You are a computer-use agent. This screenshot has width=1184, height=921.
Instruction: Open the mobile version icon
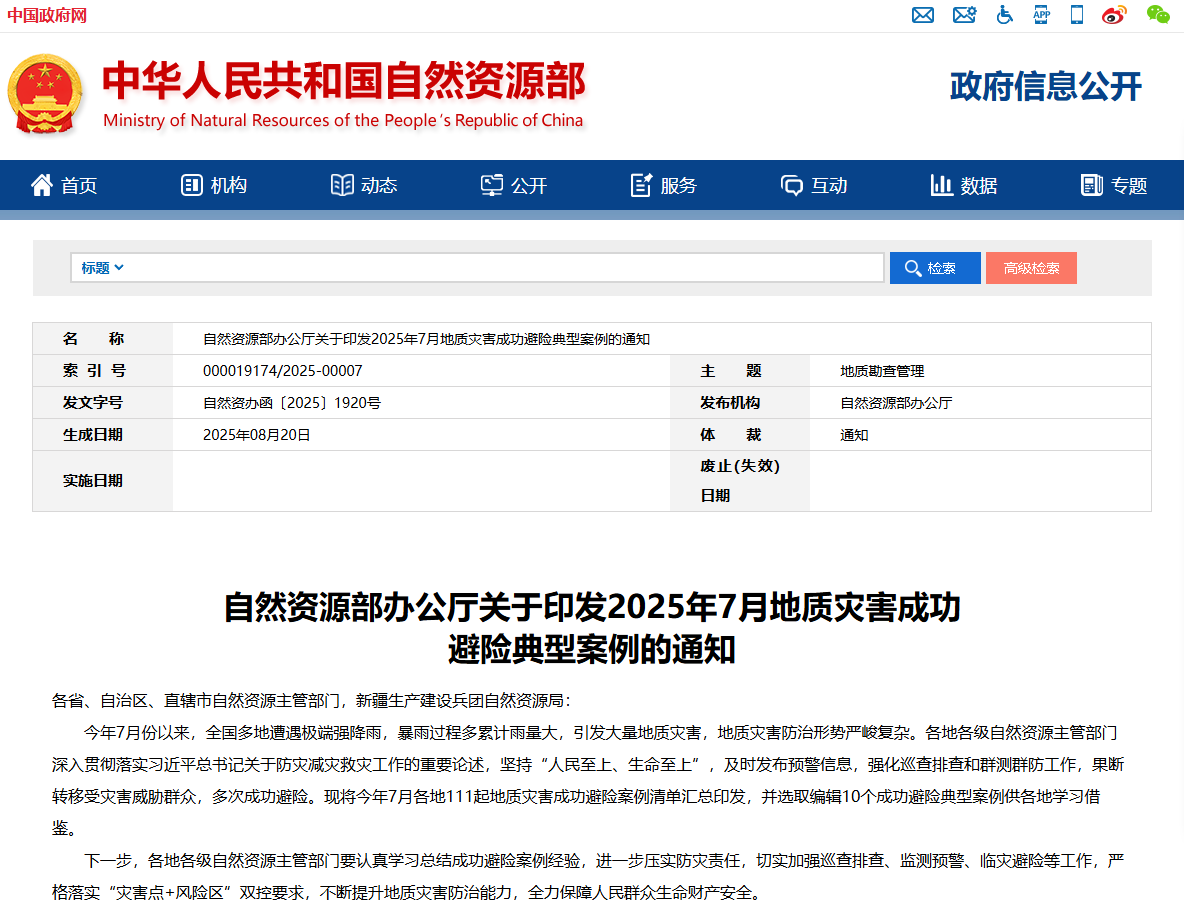click(1077, 15)
